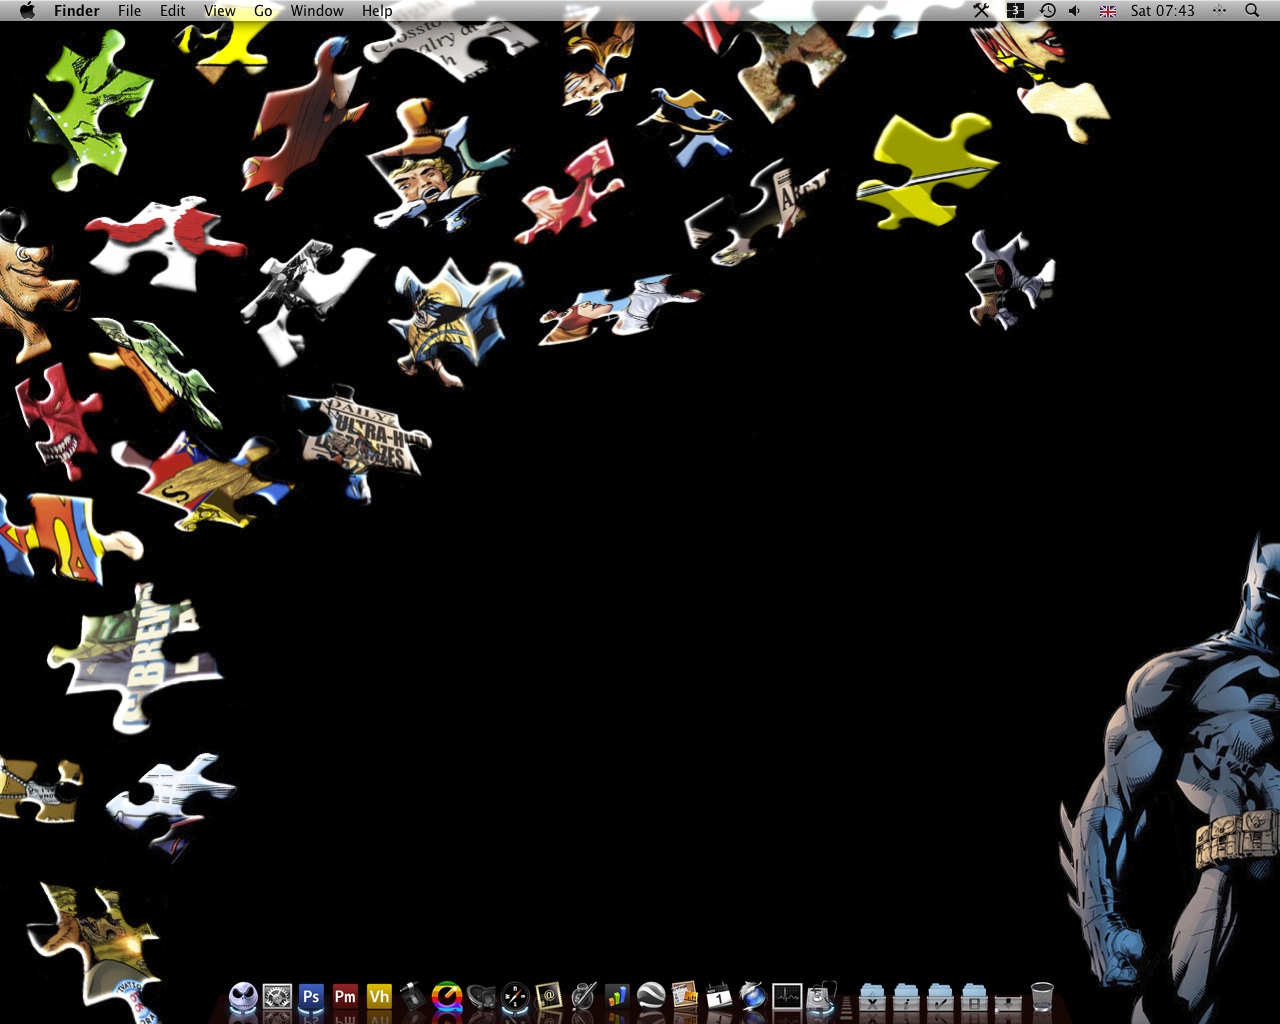
Task: Open the Help menu
Action: coord(377,11)
